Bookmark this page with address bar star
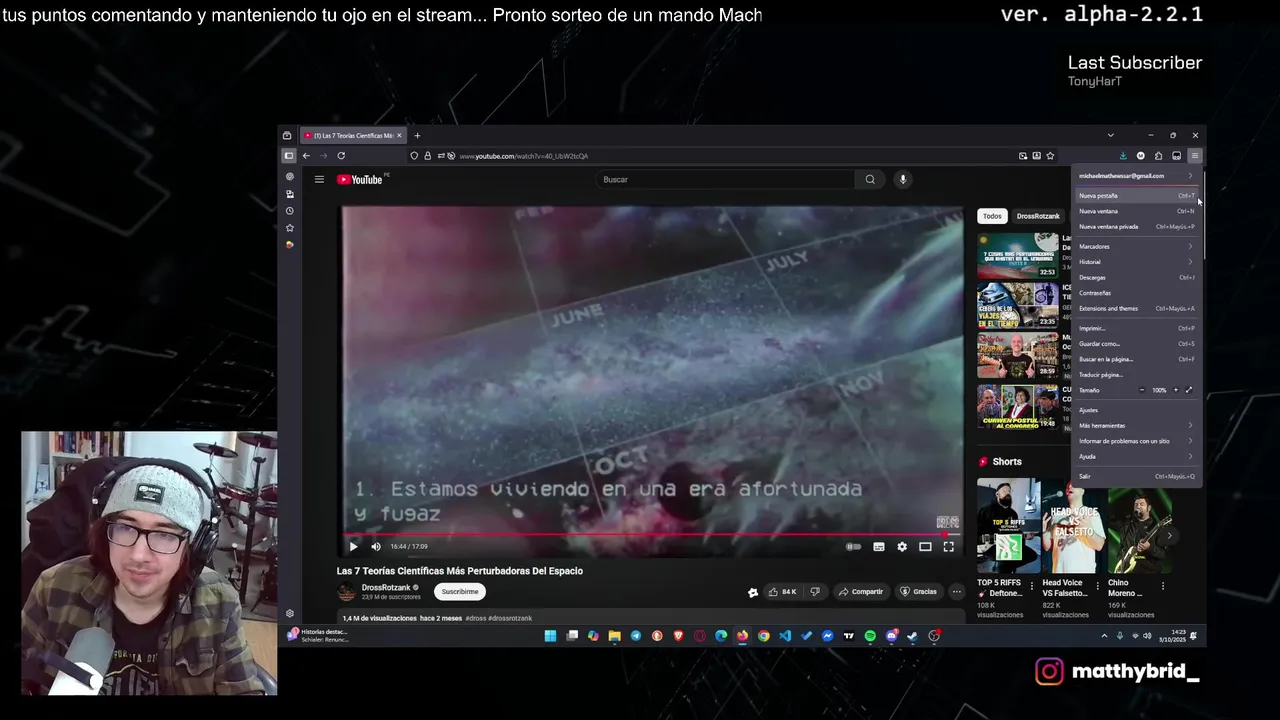 [1050, 156]
